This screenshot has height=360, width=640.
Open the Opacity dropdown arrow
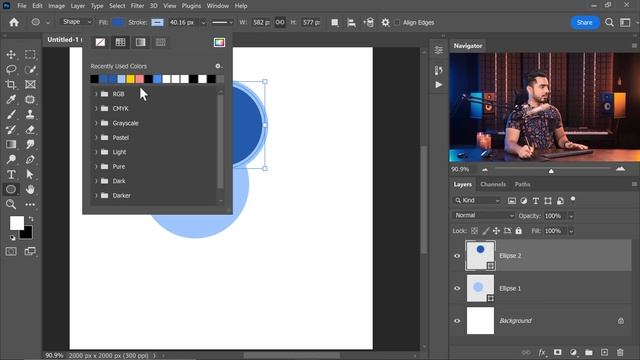(571, 216)
